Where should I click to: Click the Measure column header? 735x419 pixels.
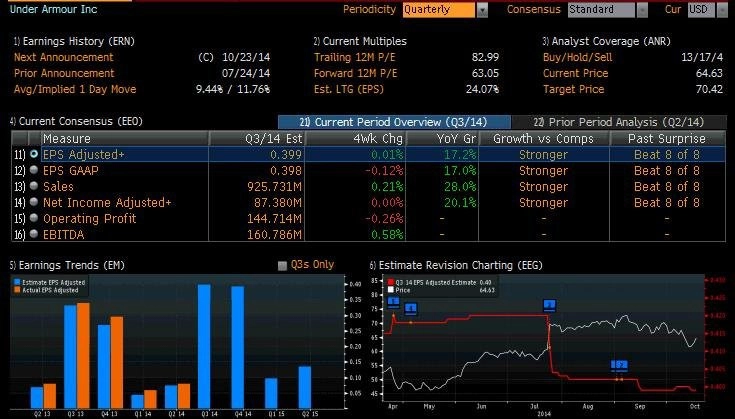[x=125, y=139]
